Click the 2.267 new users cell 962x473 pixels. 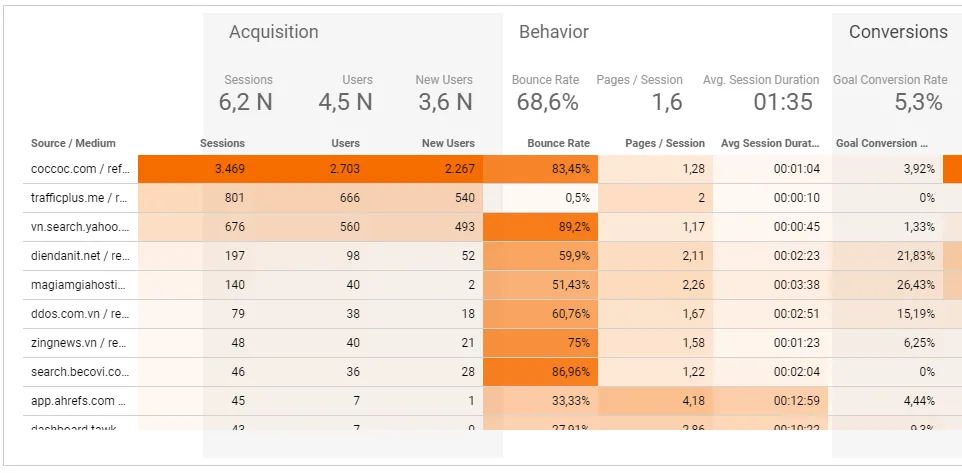(x=426, y=169)
